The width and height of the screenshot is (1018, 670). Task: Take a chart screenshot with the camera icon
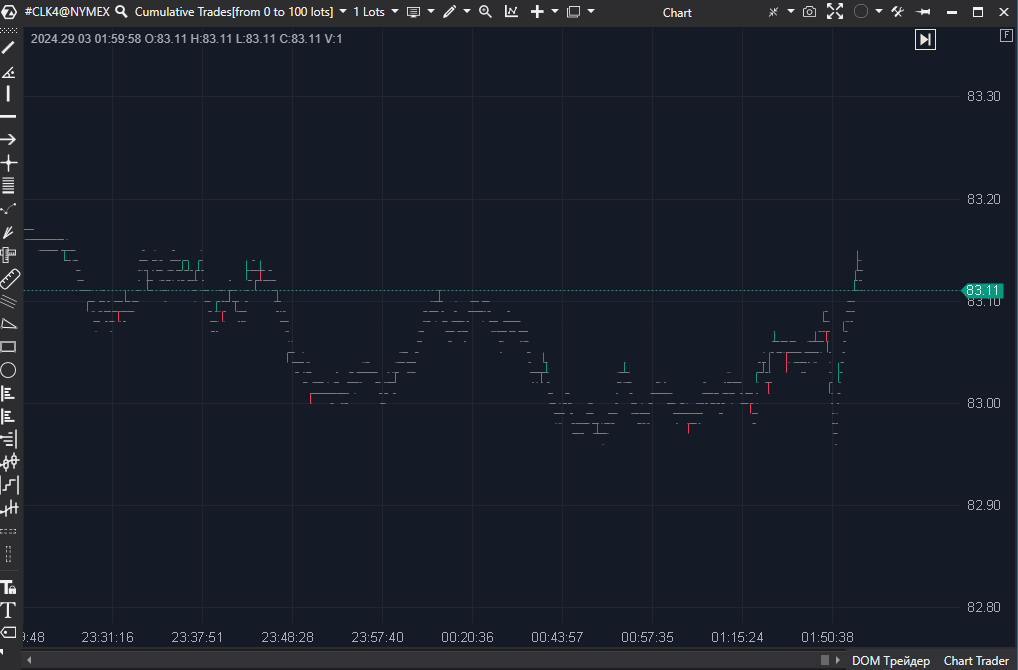[810, 11]
